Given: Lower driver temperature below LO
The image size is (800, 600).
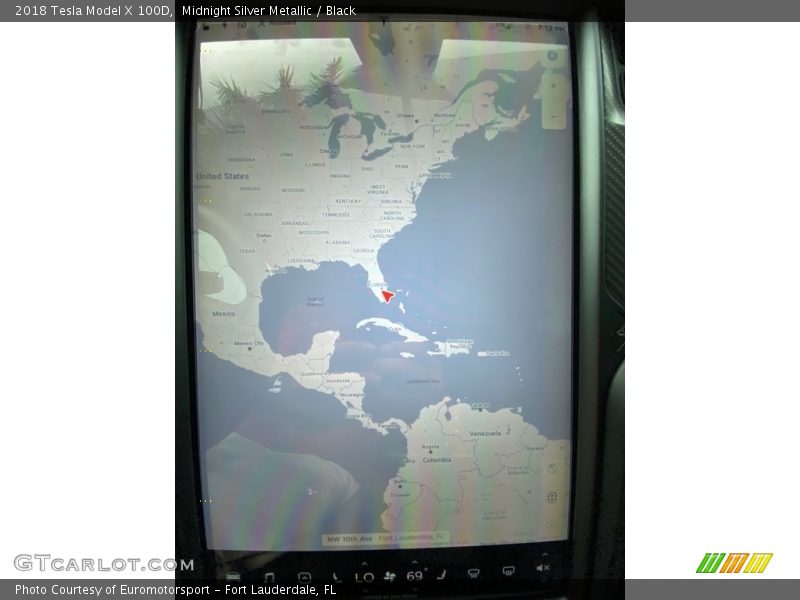Looking at the screenshot, I should 365,590.
